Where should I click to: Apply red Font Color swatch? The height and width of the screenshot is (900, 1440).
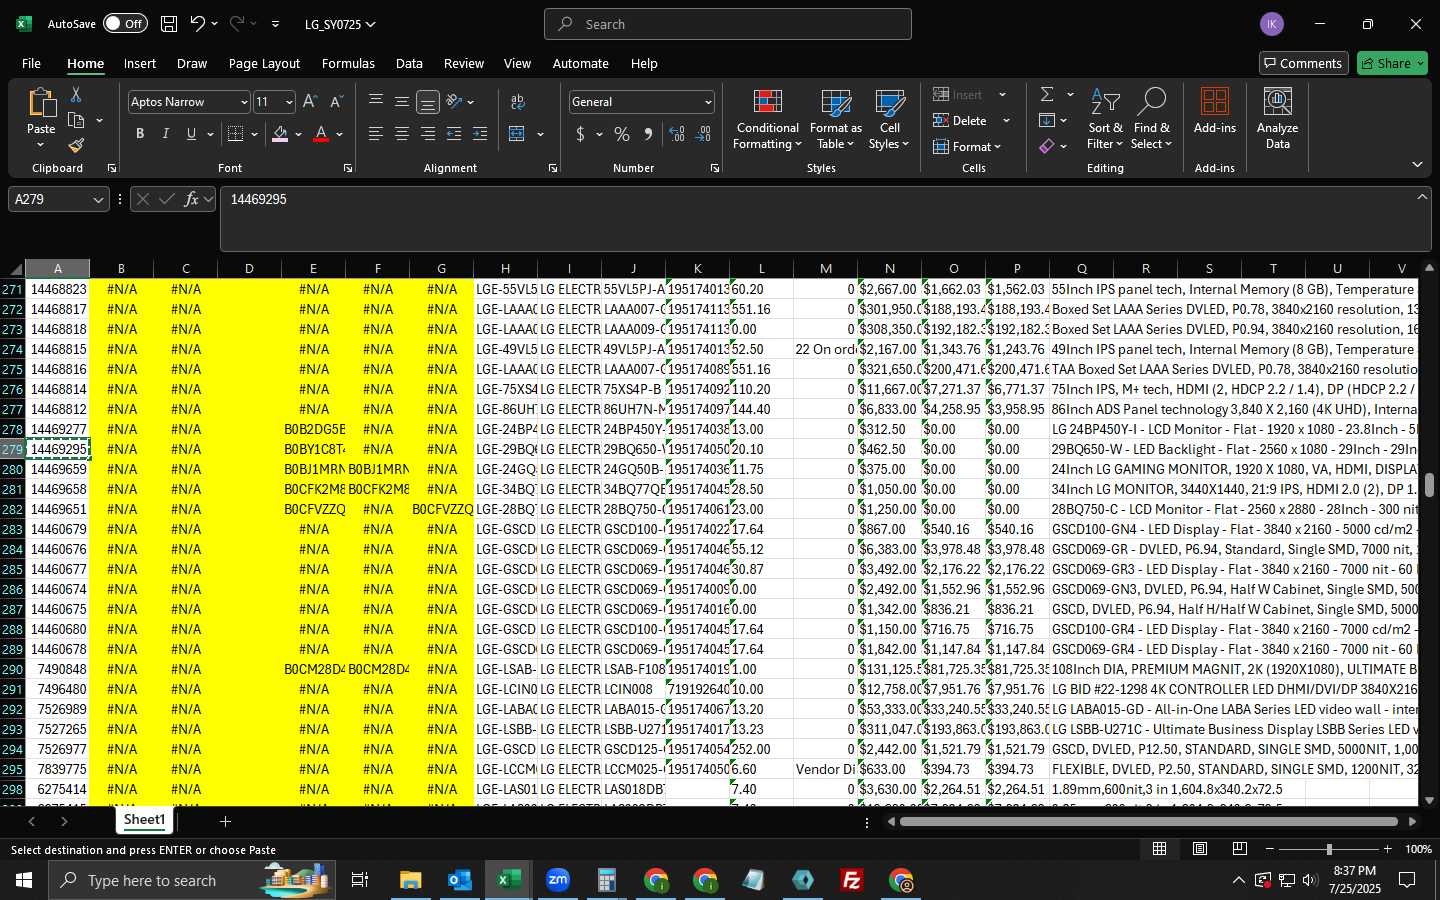(321, 134)
